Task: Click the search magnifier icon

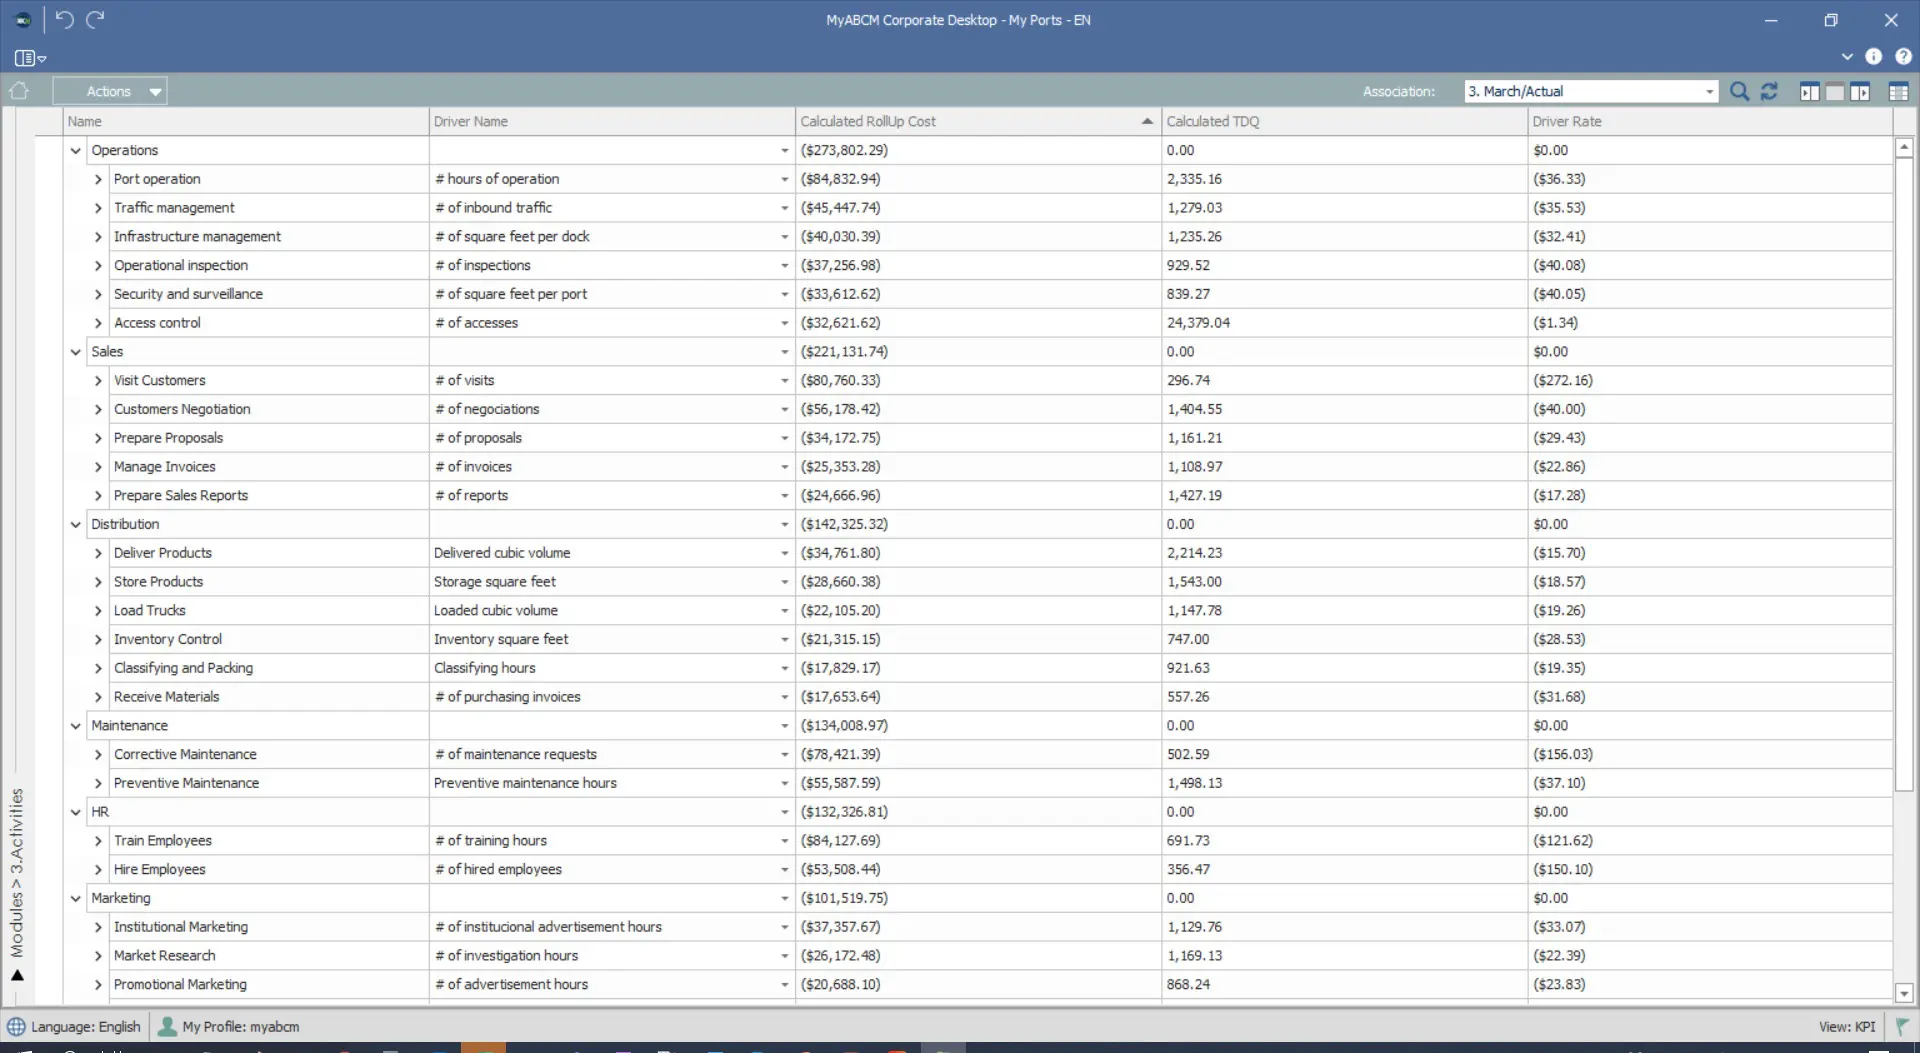Action: [1739, 91]
